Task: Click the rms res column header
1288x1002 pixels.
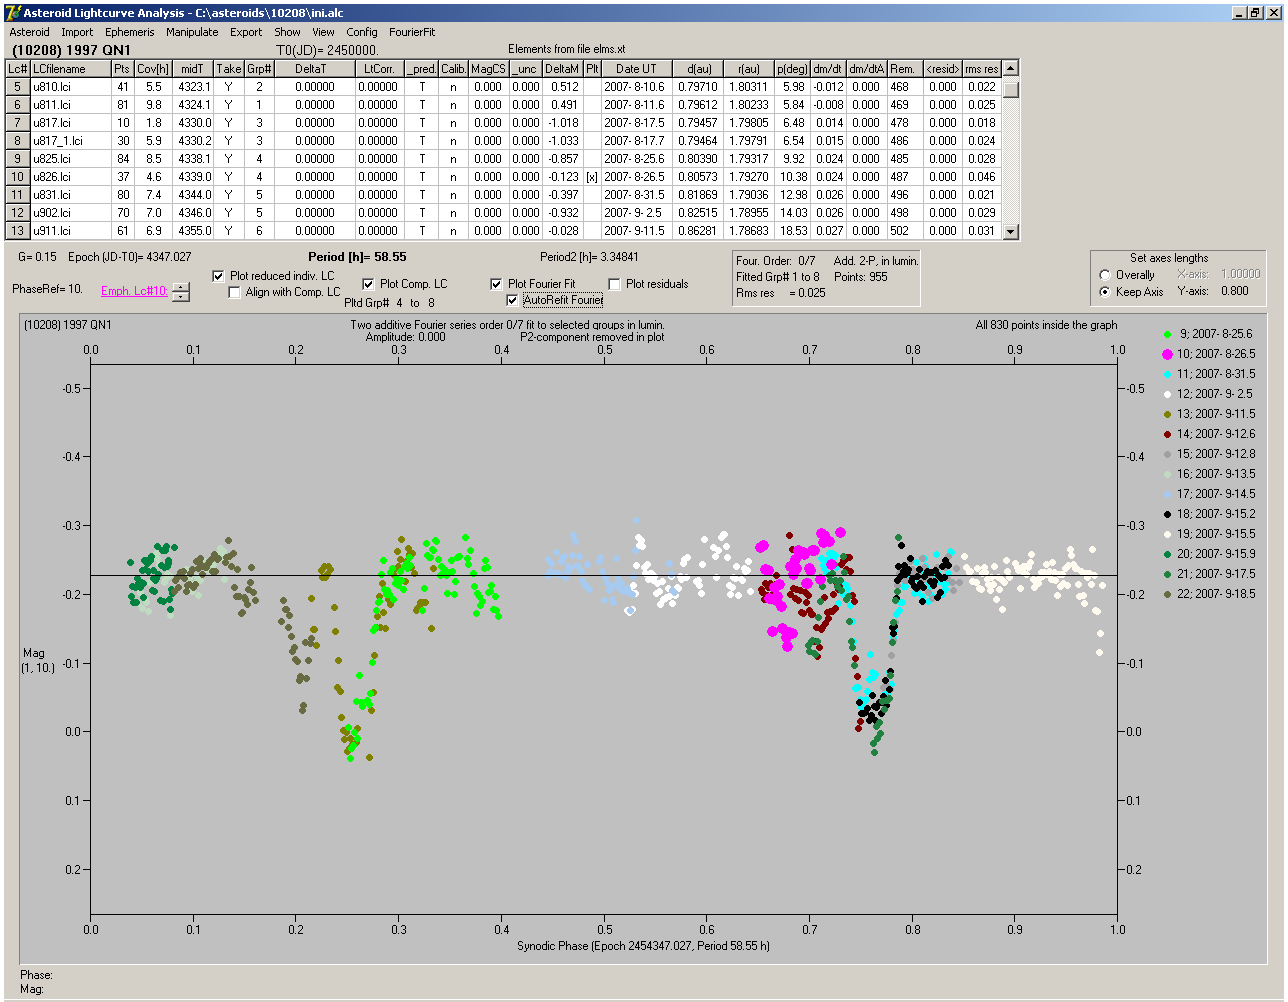Action: click(x=982, y=69)
